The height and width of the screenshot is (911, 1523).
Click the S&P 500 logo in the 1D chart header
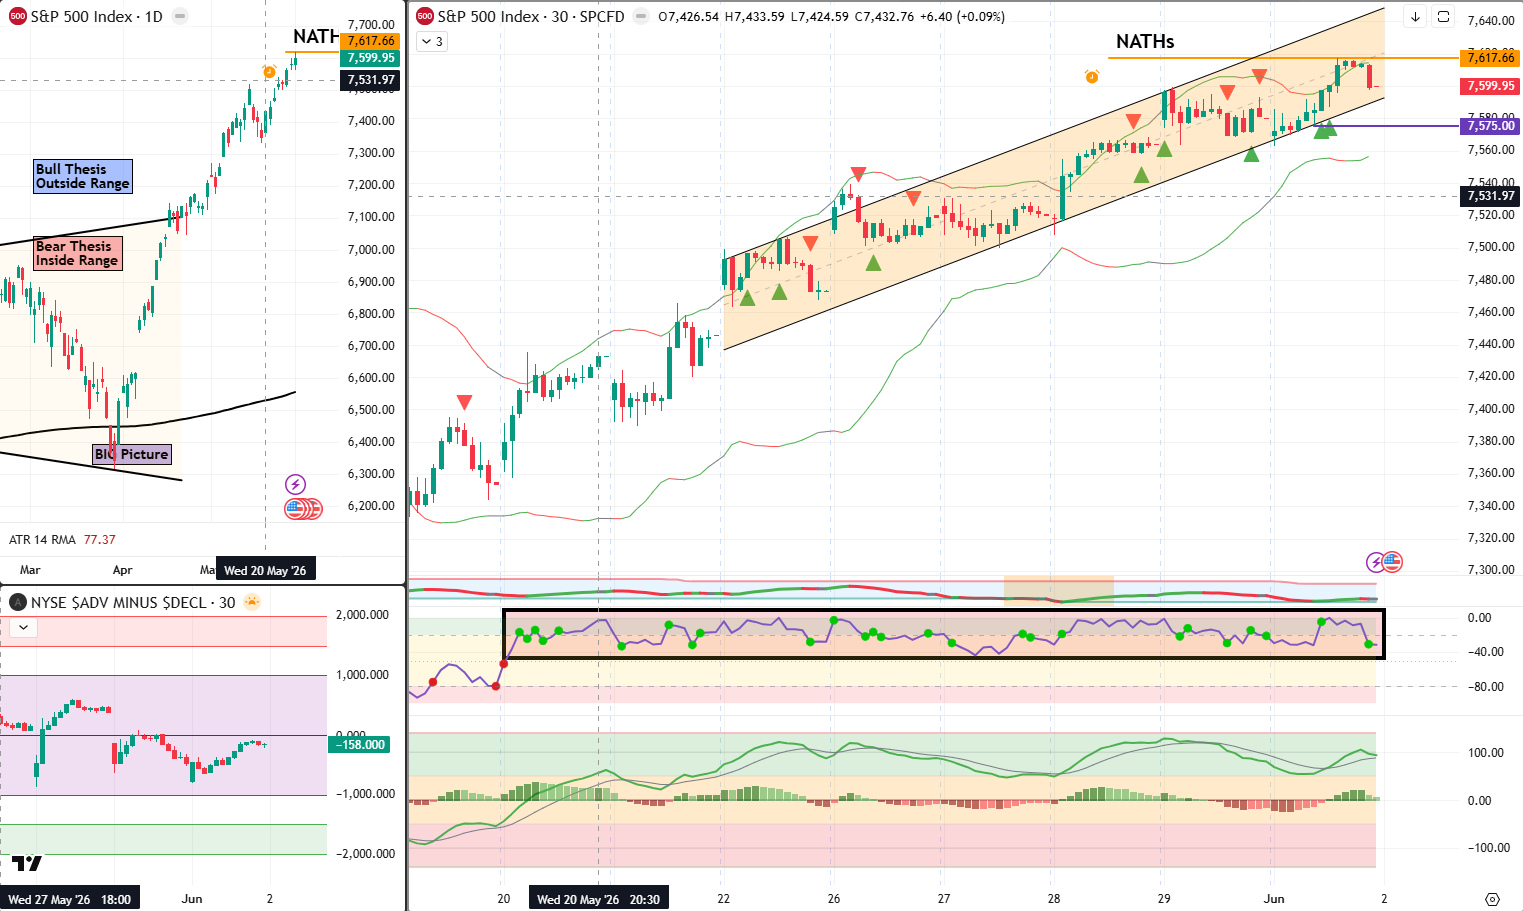[x=17, y=17]
